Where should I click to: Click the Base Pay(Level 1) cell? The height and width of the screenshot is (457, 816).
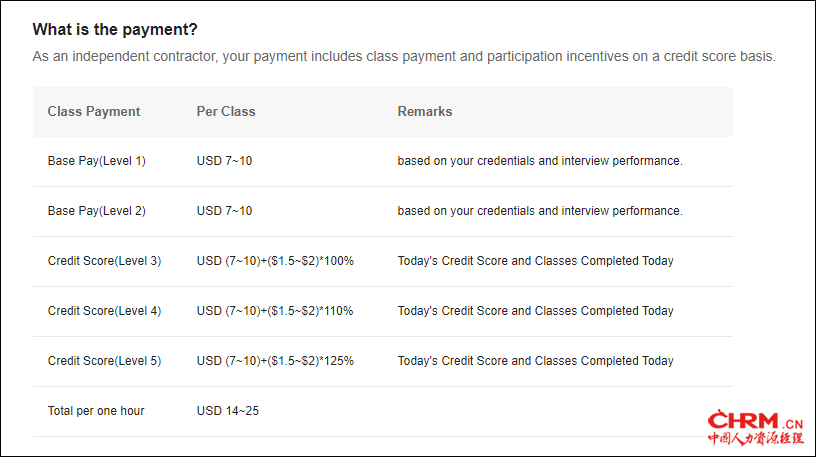[97, 161]
